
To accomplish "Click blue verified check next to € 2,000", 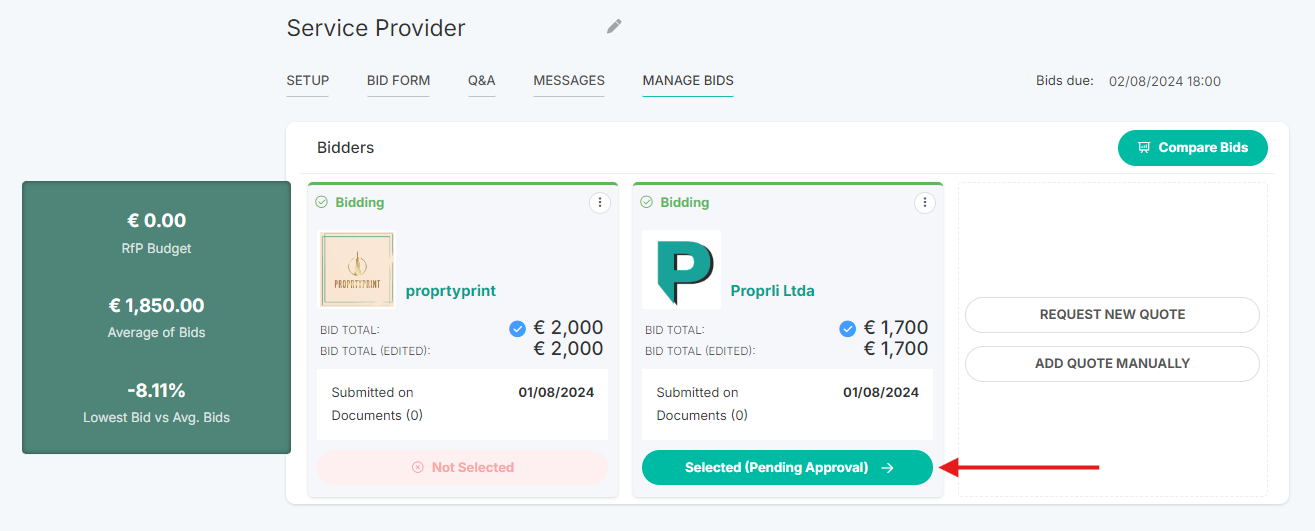I will (x=517, y=328).
